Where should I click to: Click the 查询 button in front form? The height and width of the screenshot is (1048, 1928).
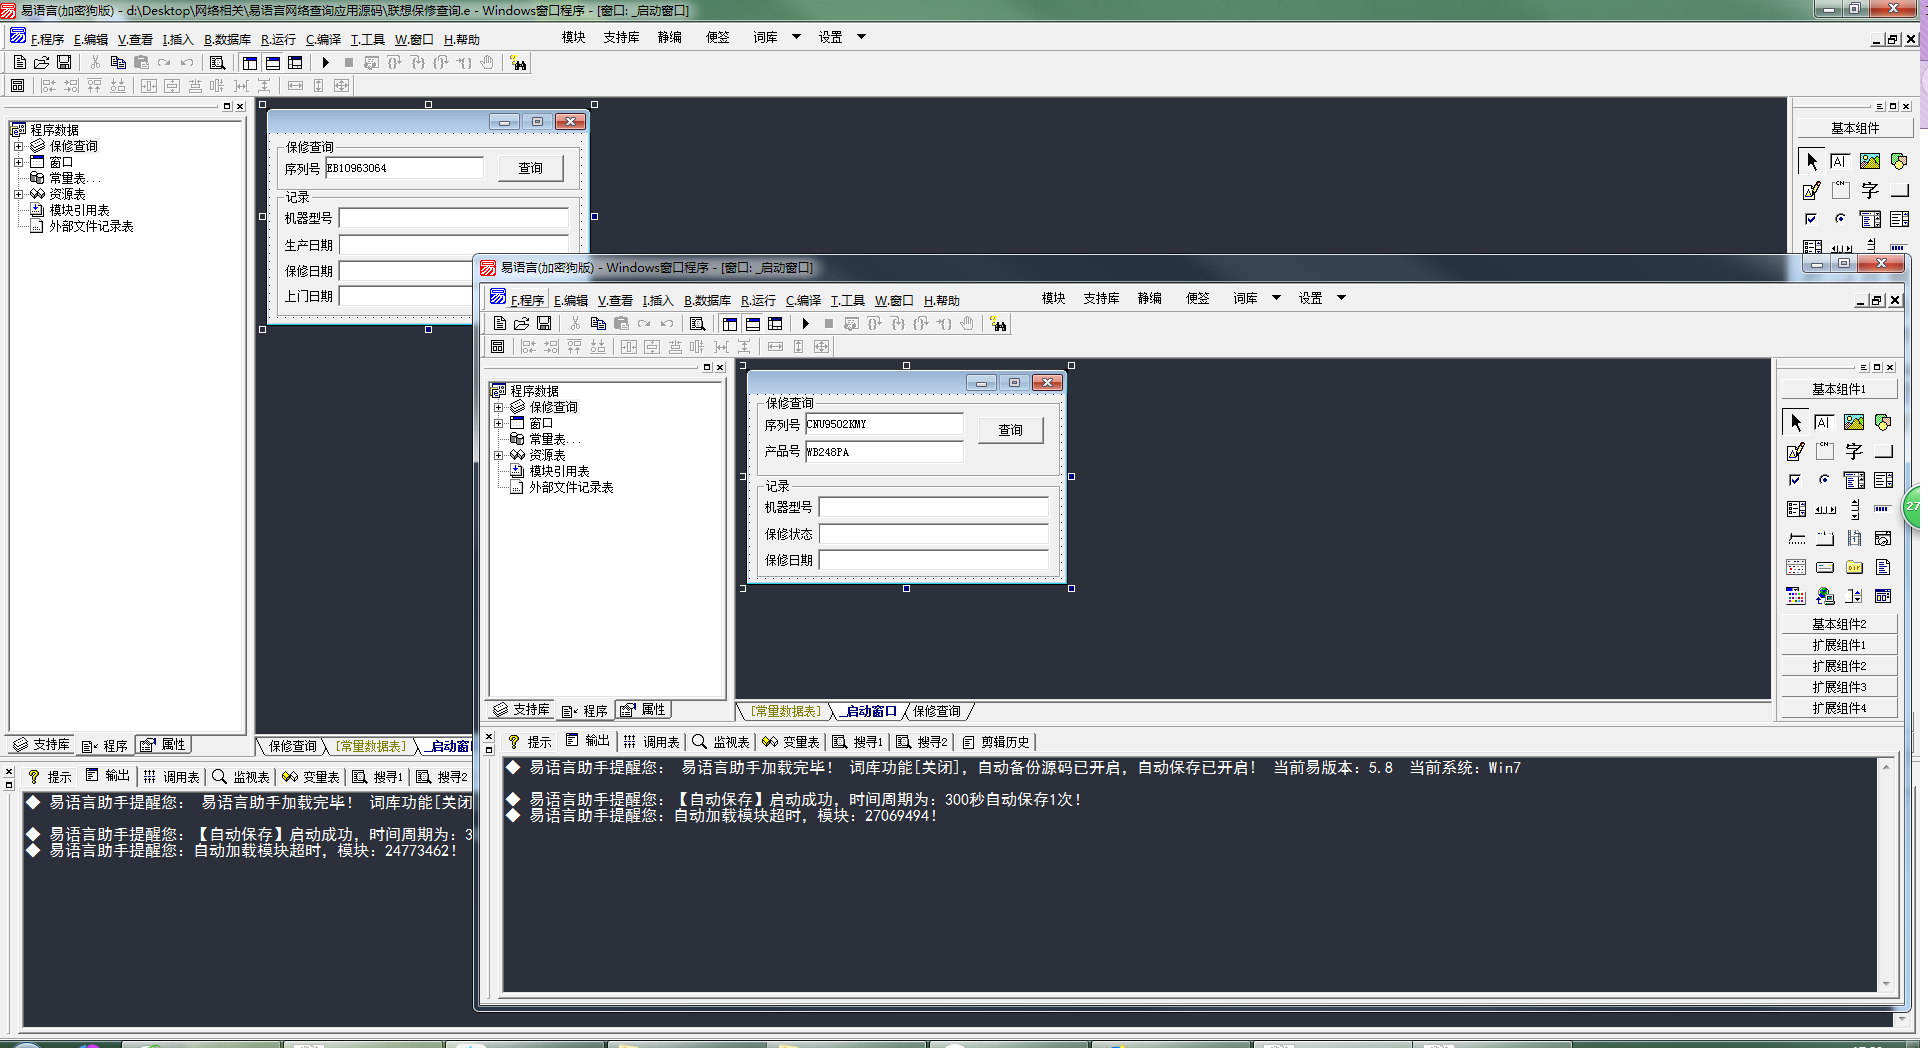pos(1010,430)
